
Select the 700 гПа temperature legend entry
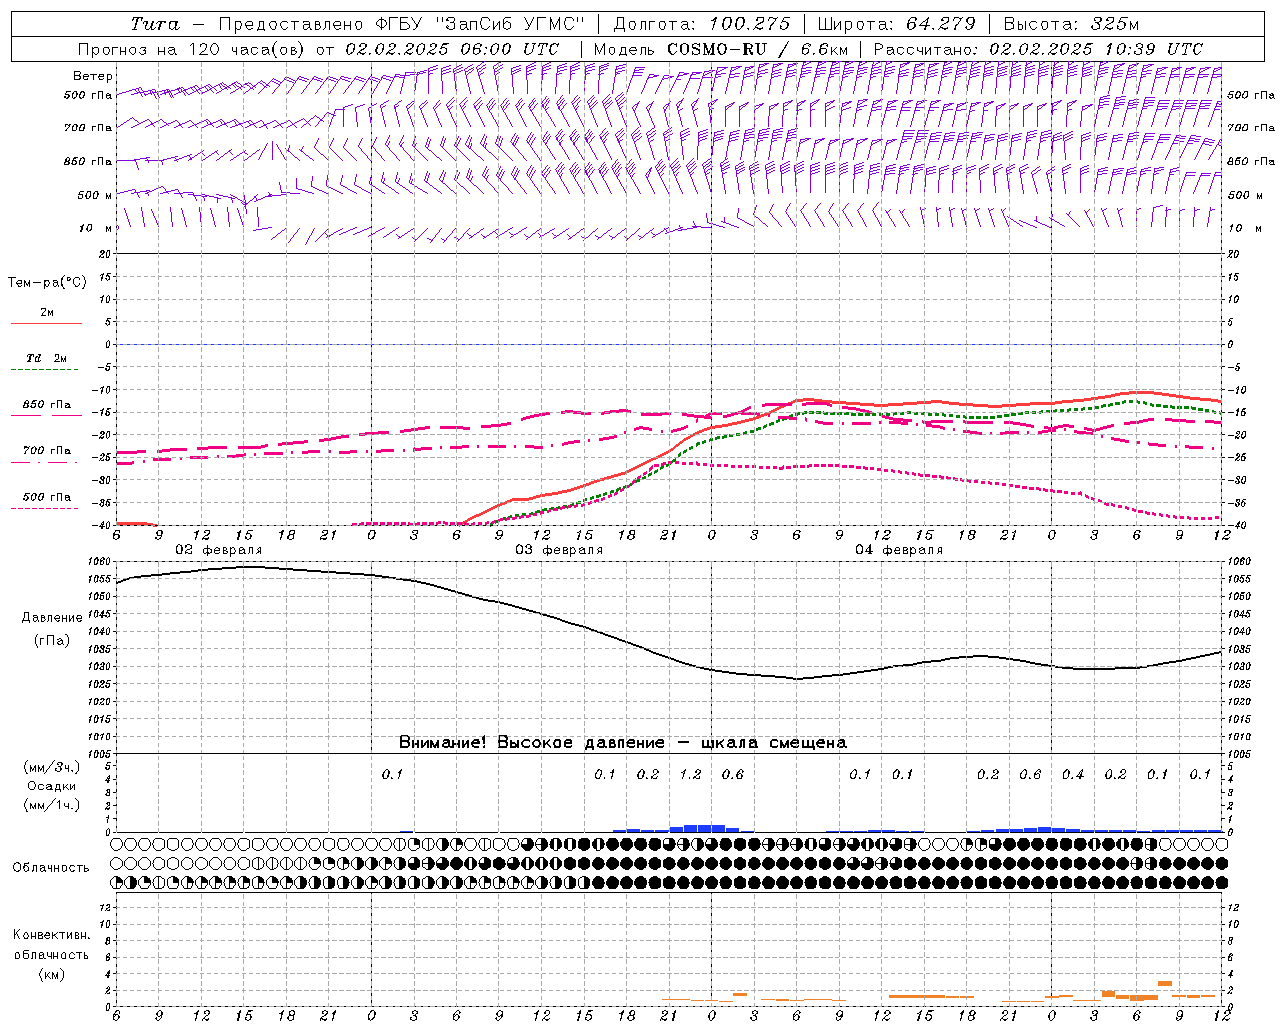(46, 451)
